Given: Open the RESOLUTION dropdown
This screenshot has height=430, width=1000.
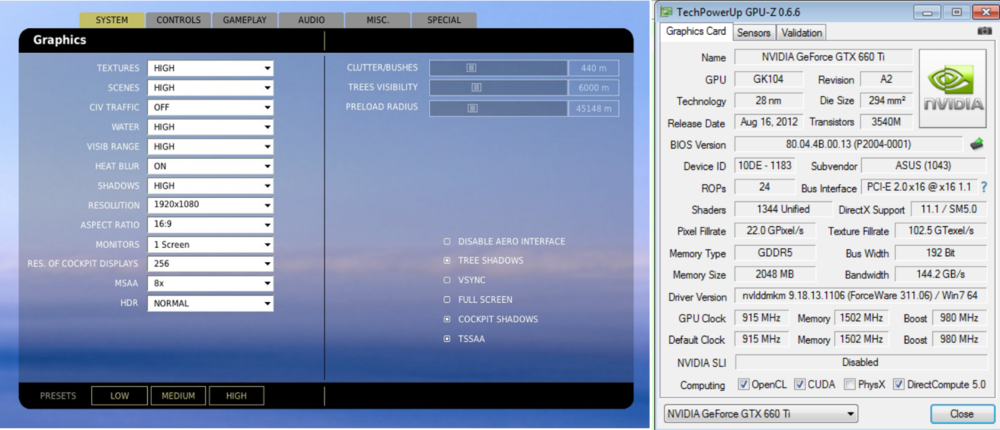Looking at the screenshot, I should tap(210, 205).
